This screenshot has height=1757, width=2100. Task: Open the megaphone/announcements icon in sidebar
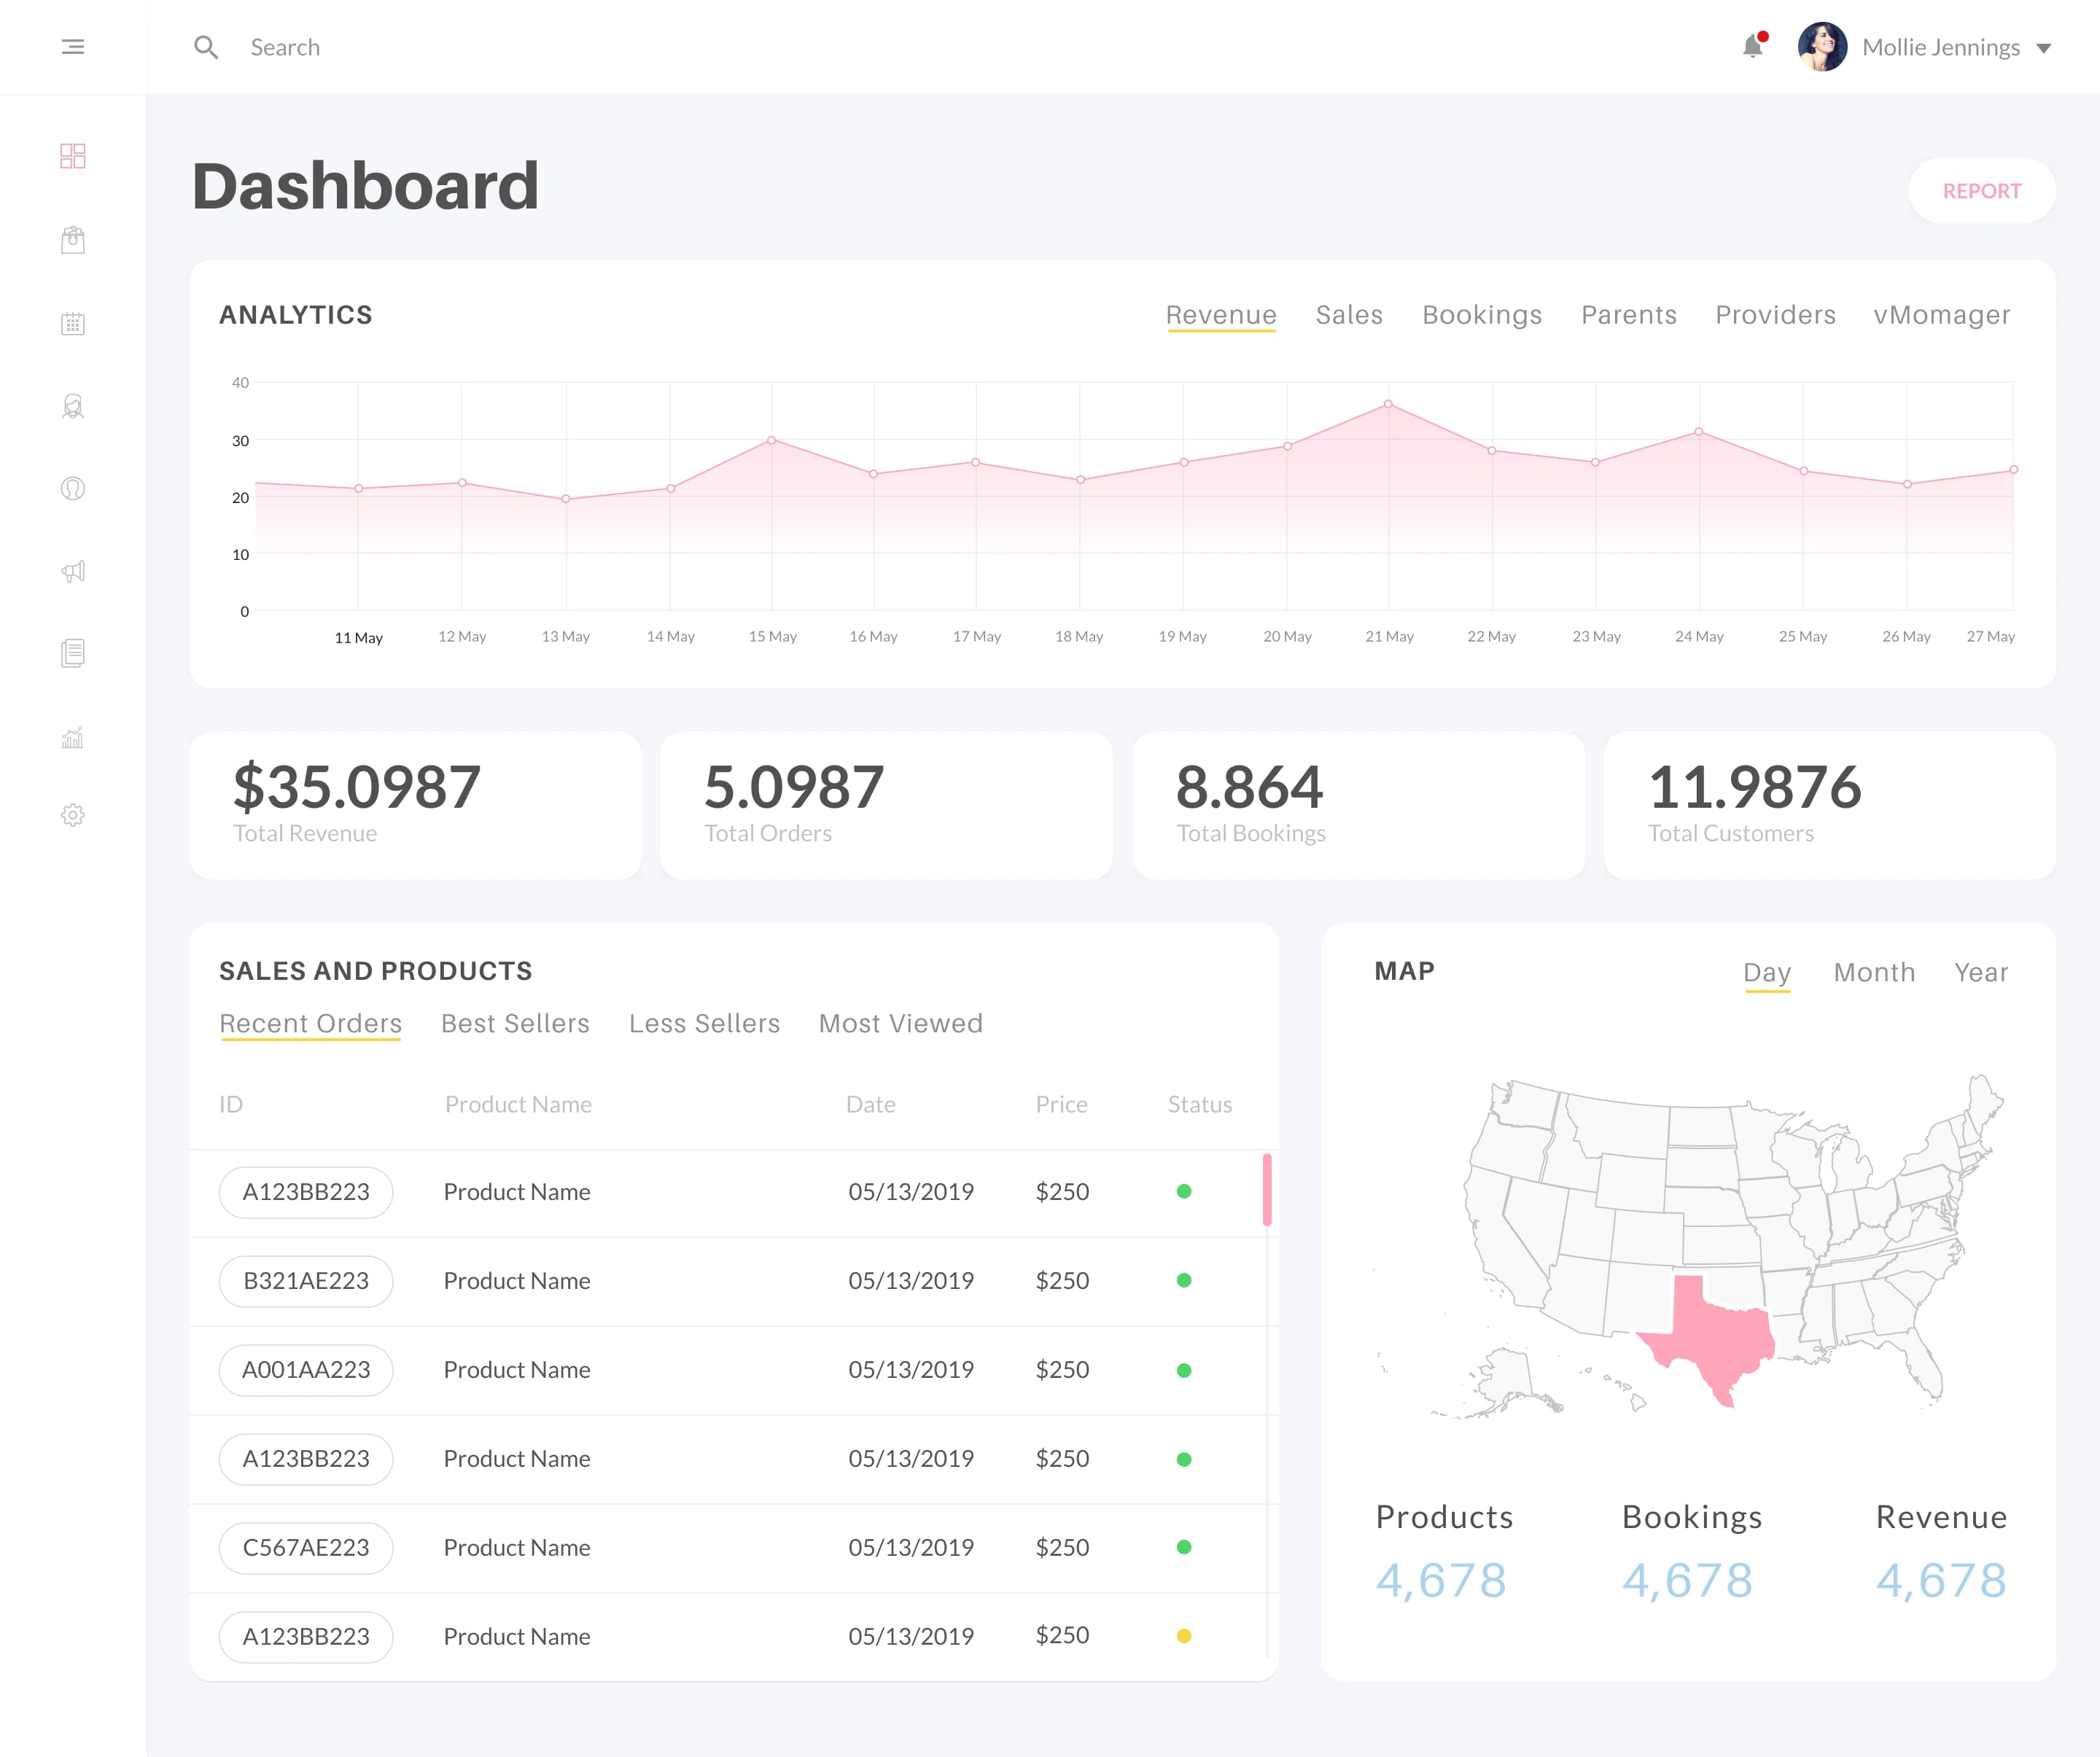[x=73, y=570]
